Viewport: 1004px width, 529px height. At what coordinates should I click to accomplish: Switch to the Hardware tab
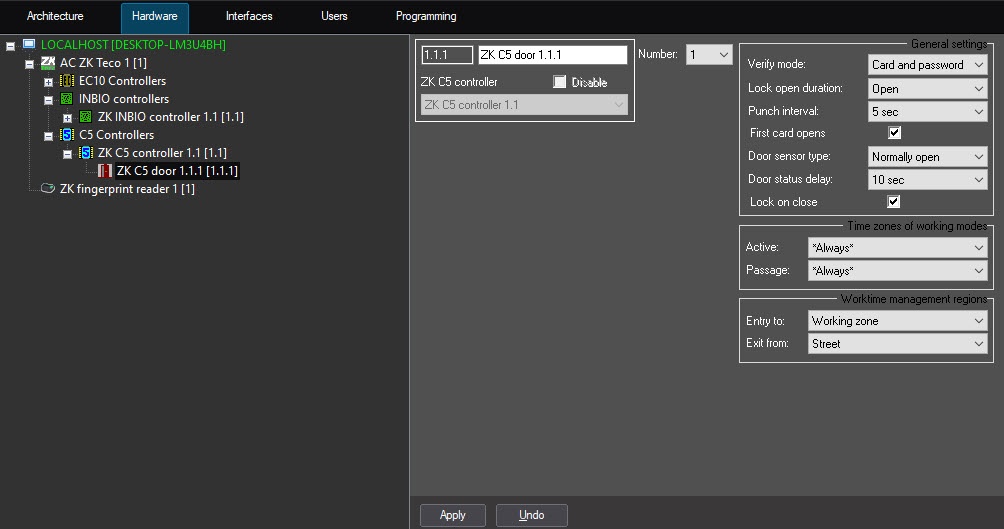pos(154,17)
